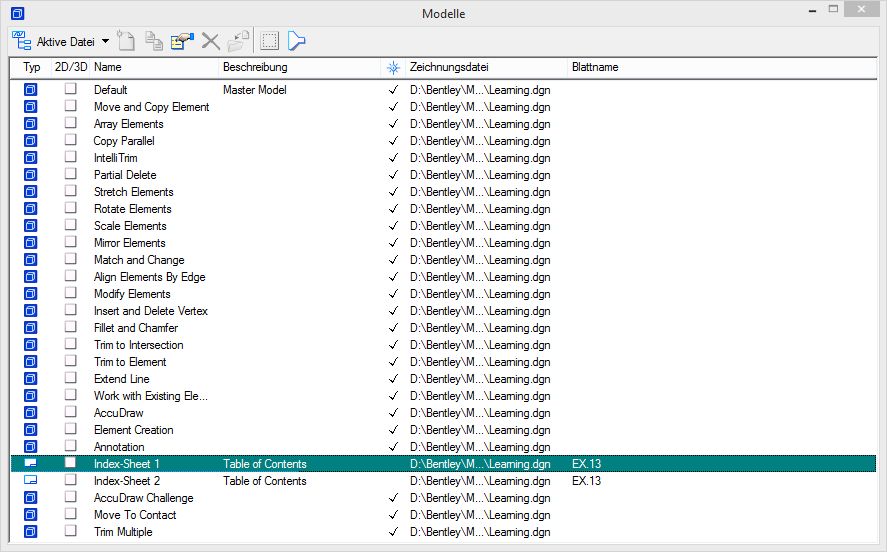The height and width of the screenshot is (552, 887).
Task: Sort by Beschreibung column header
Action: click(x=255, y=67)
